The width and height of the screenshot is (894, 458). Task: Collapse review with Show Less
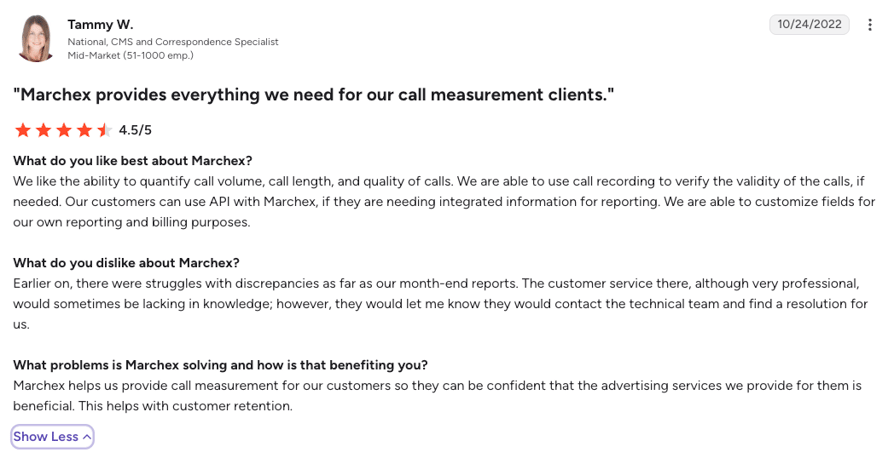pos(52,436)
